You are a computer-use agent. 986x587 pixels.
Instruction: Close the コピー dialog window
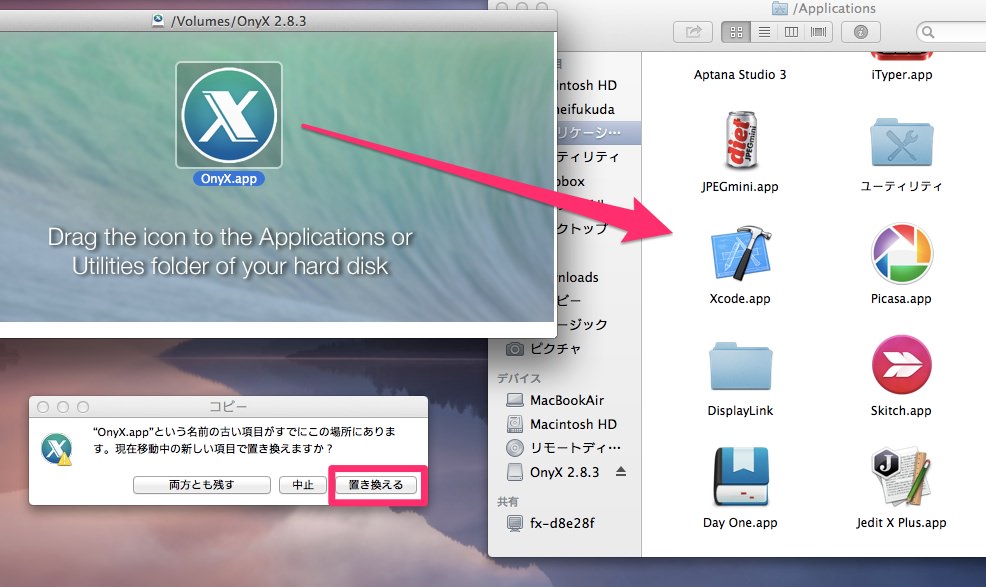(x=43, y=407)
